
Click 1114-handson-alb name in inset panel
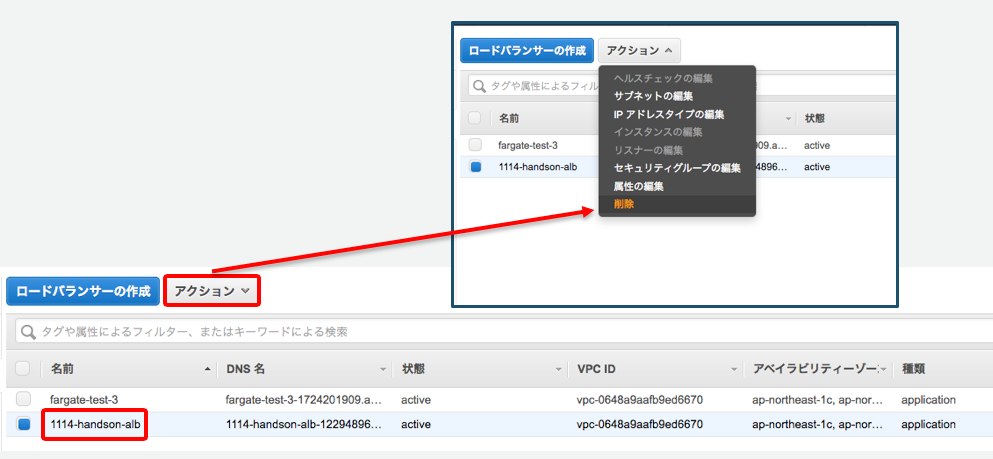click(538, 167)
